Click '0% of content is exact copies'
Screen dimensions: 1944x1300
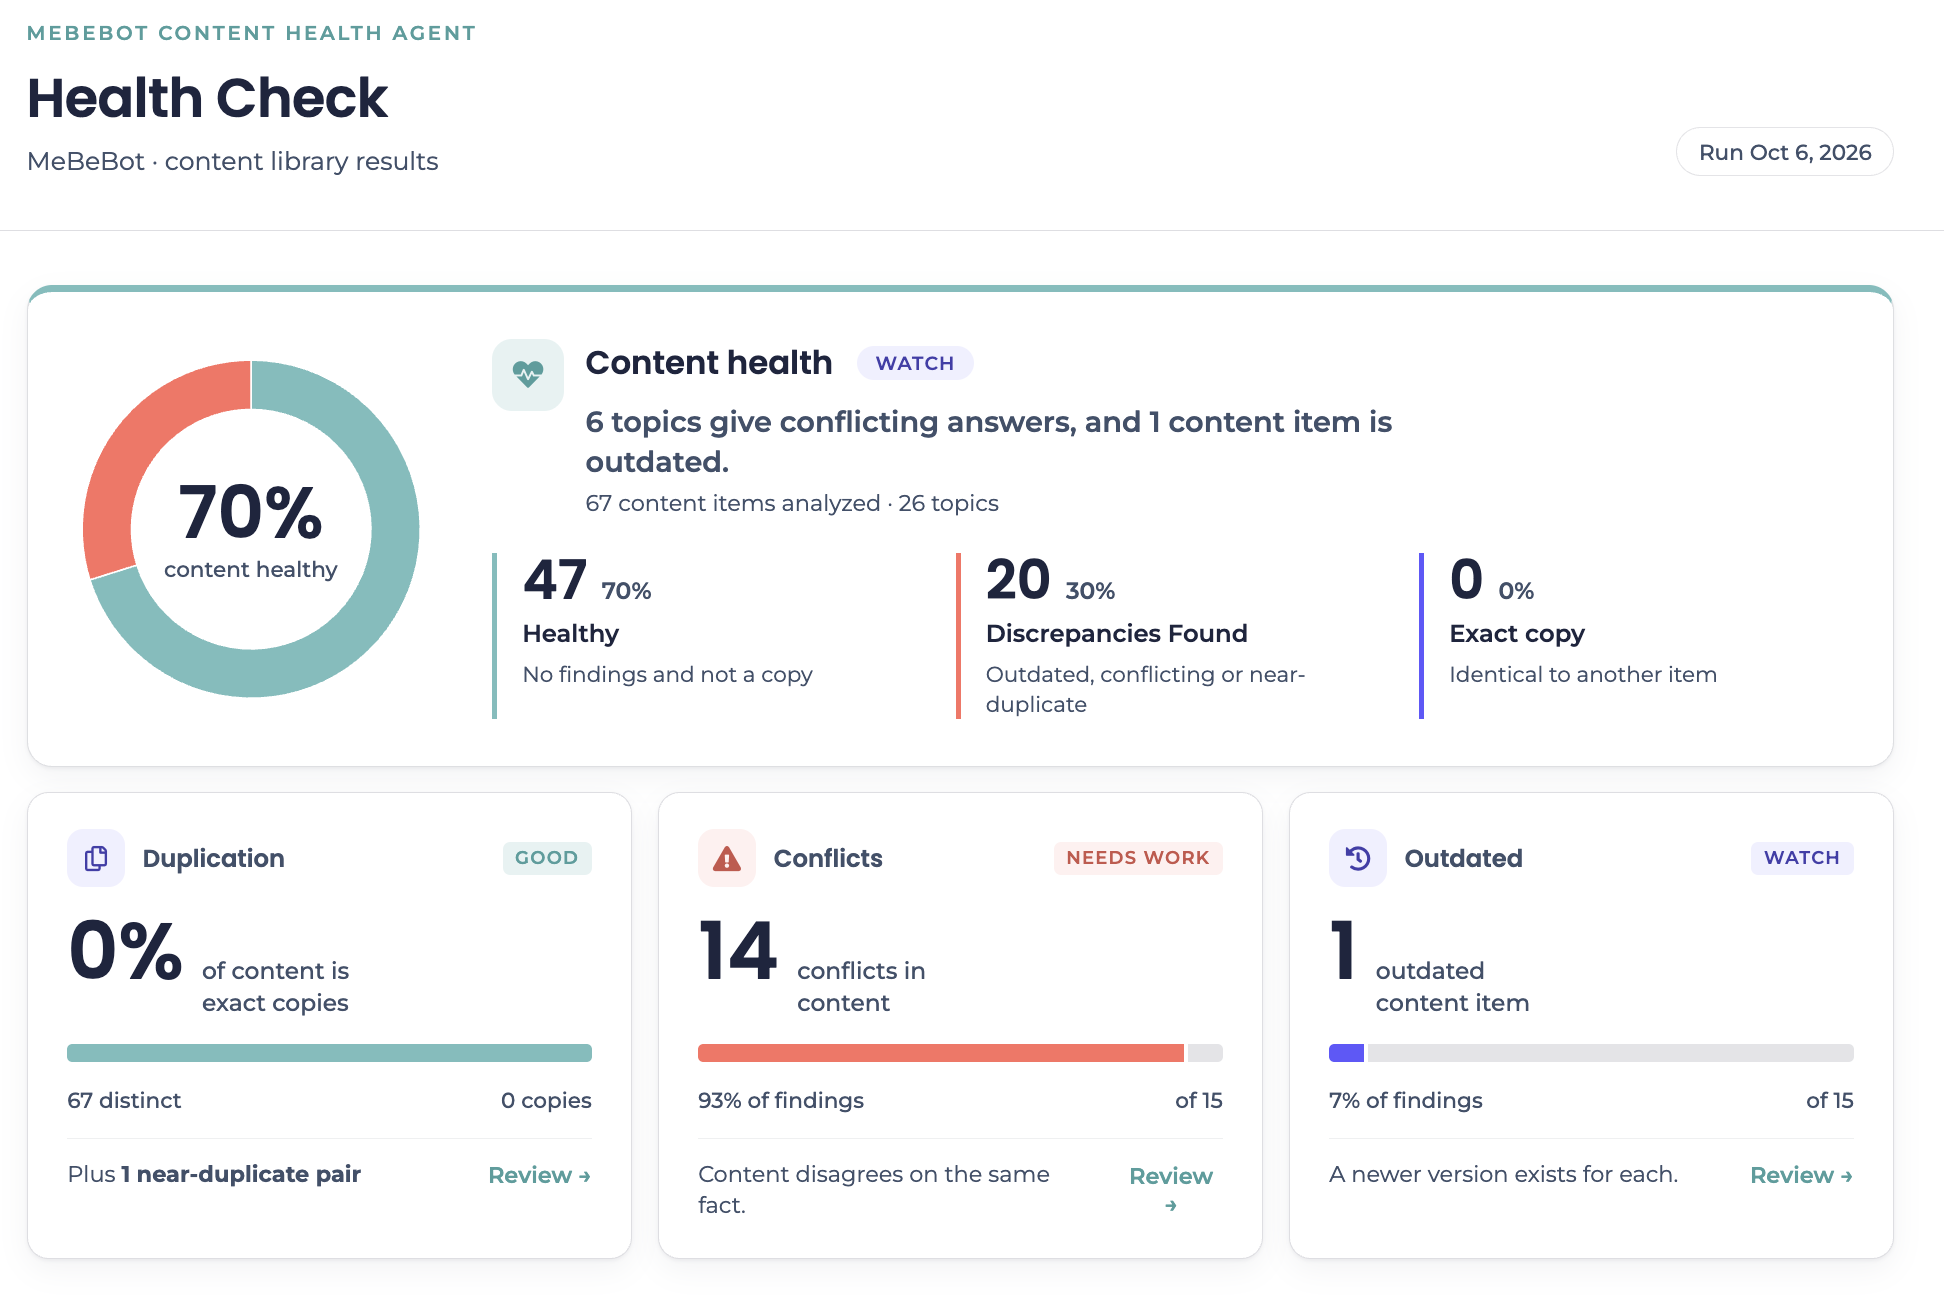click(x=209, y=965)
